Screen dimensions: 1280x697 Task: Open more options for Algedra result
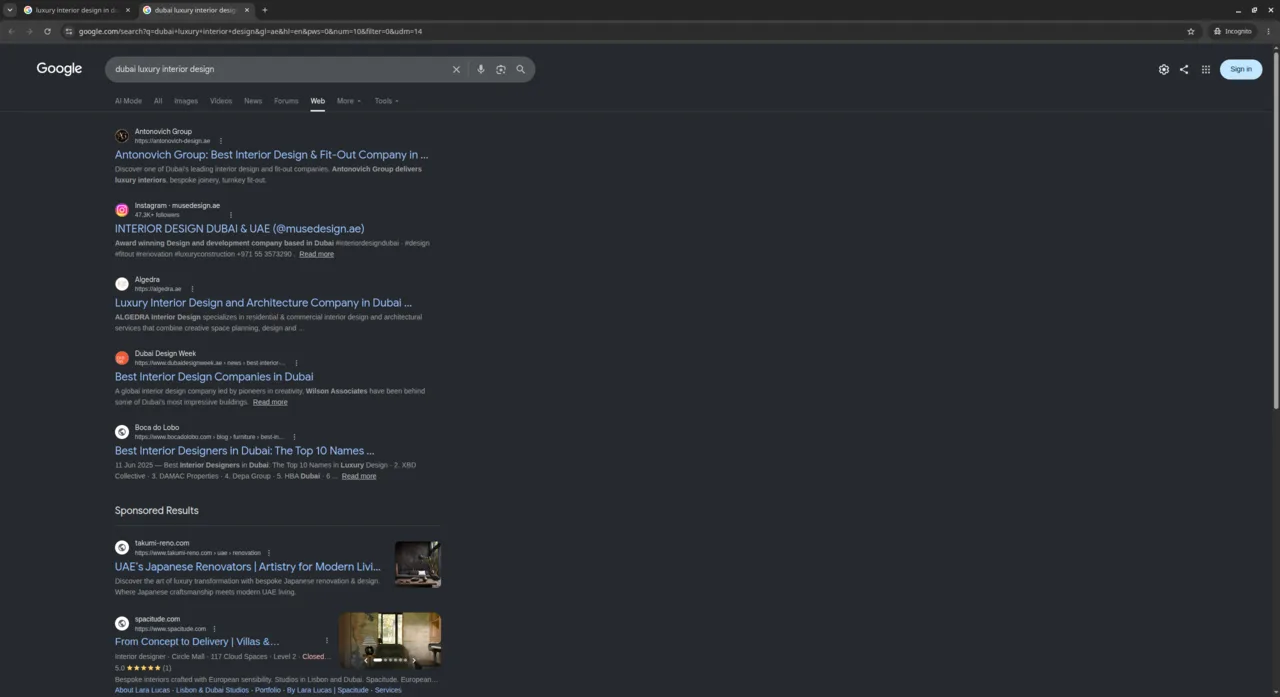pos(192,289)
